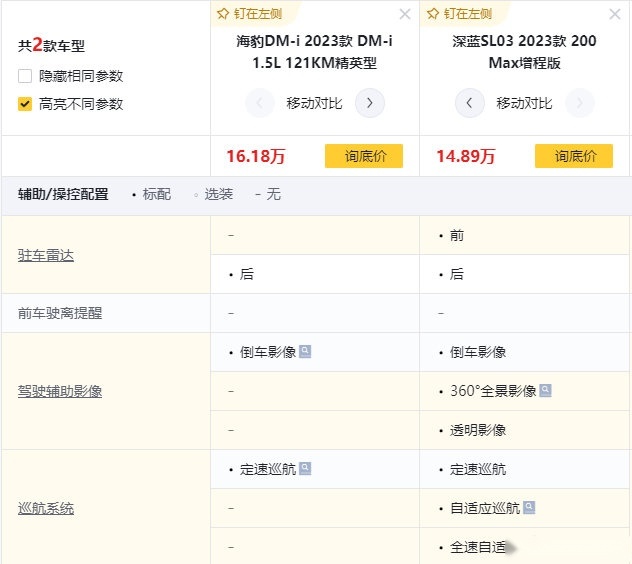Click 移动对比 label under 海豹DM-i
This screenshot has height=564, width=632.
(314, 103)
